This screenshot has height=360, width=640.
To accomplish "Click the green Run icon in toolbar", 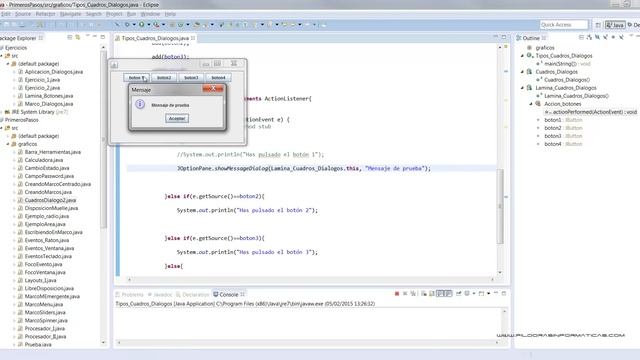I will [142, 24].
